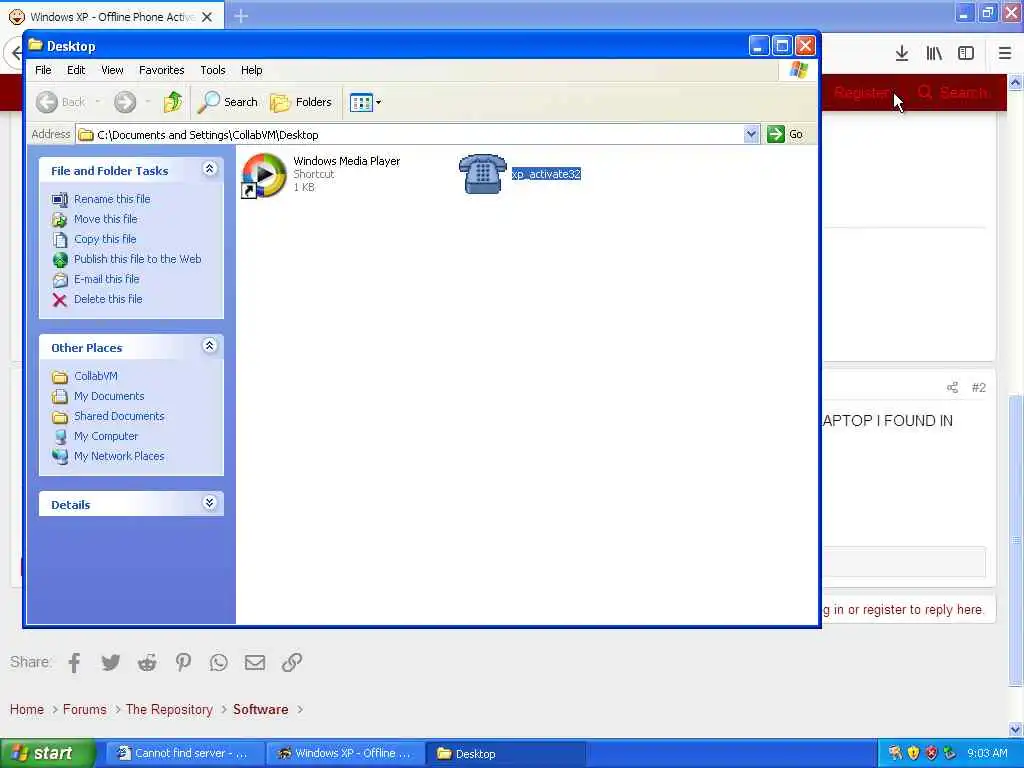Open My Network Places link

pos(119,456)
